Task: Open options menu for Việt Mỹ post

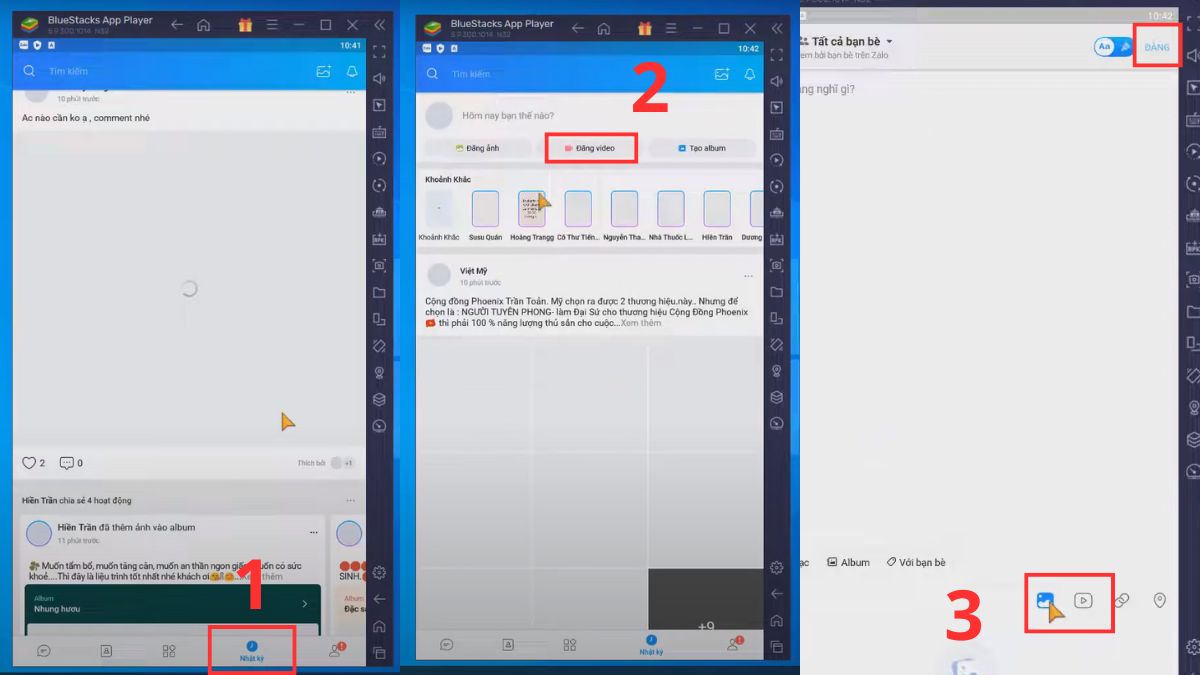Action: pos(748,275)
